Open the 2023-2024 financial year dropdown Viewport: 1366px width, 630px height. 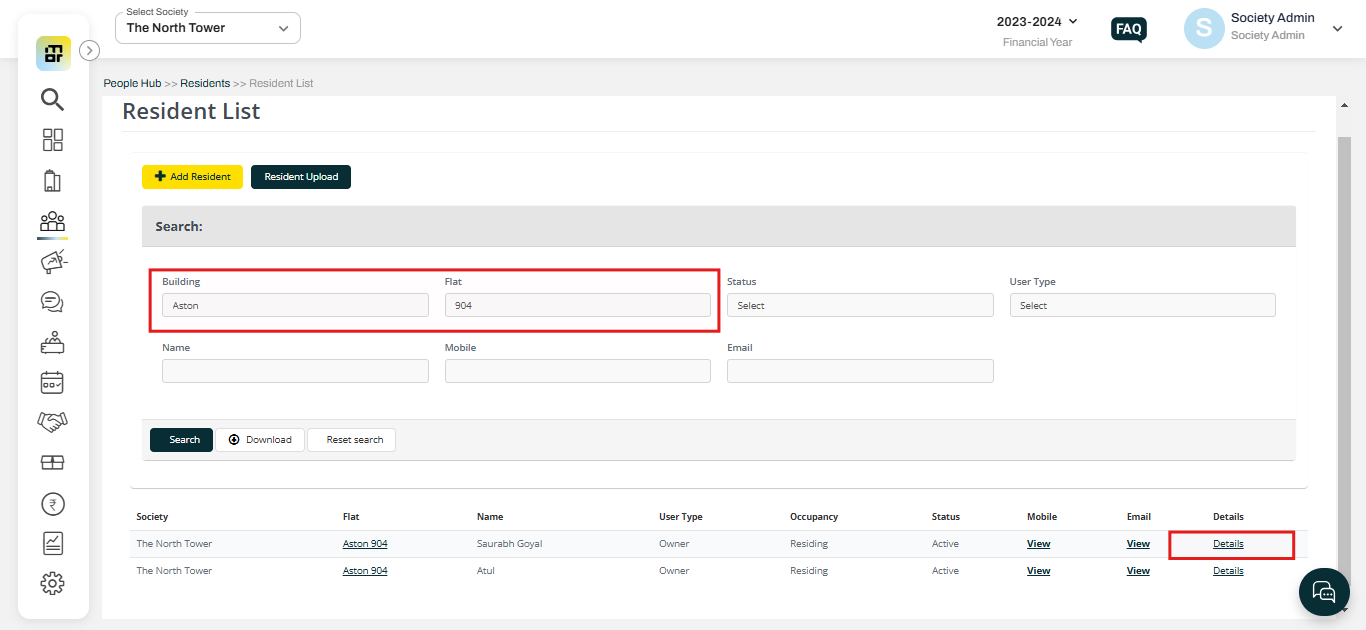coord(1038,21)
